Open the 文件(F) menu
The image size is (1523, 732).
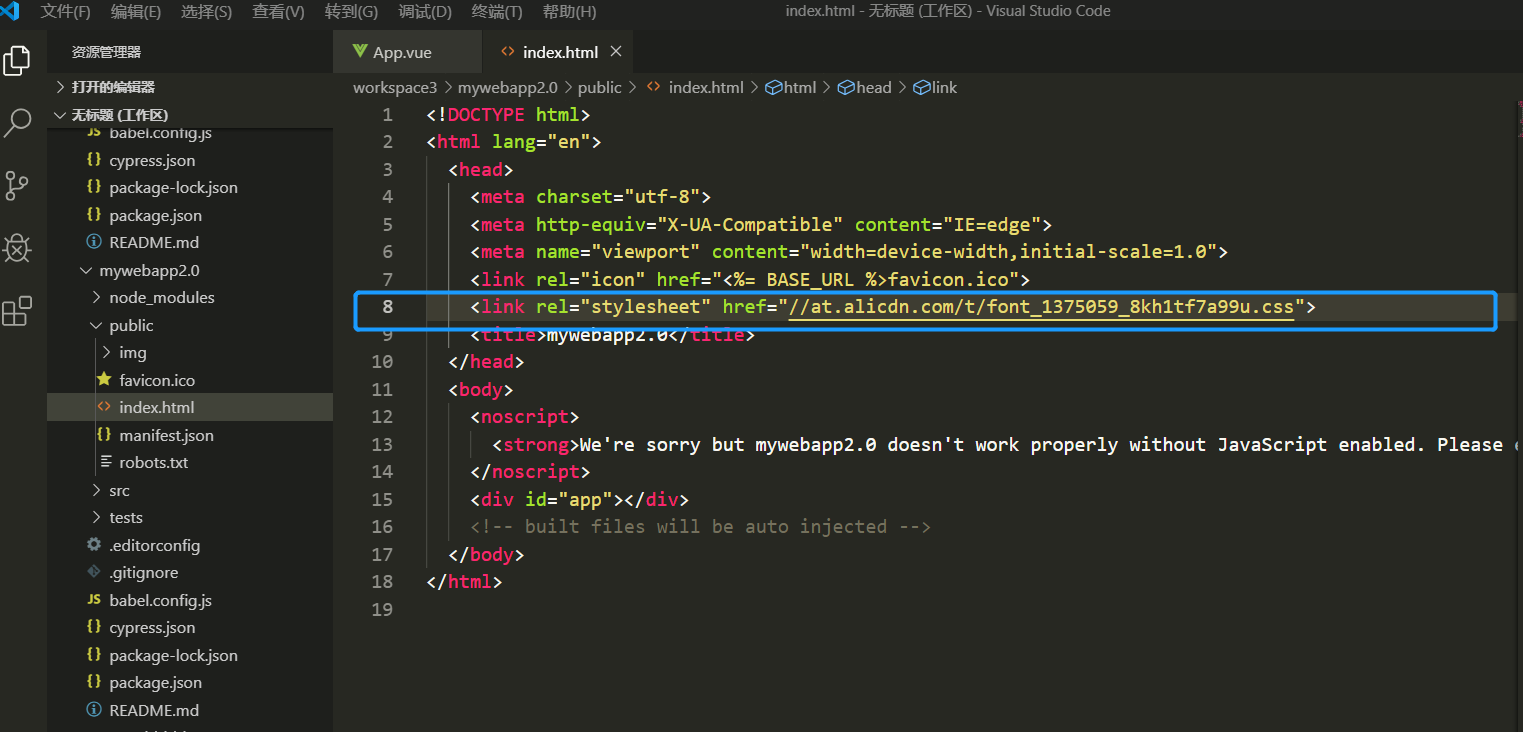66,12
